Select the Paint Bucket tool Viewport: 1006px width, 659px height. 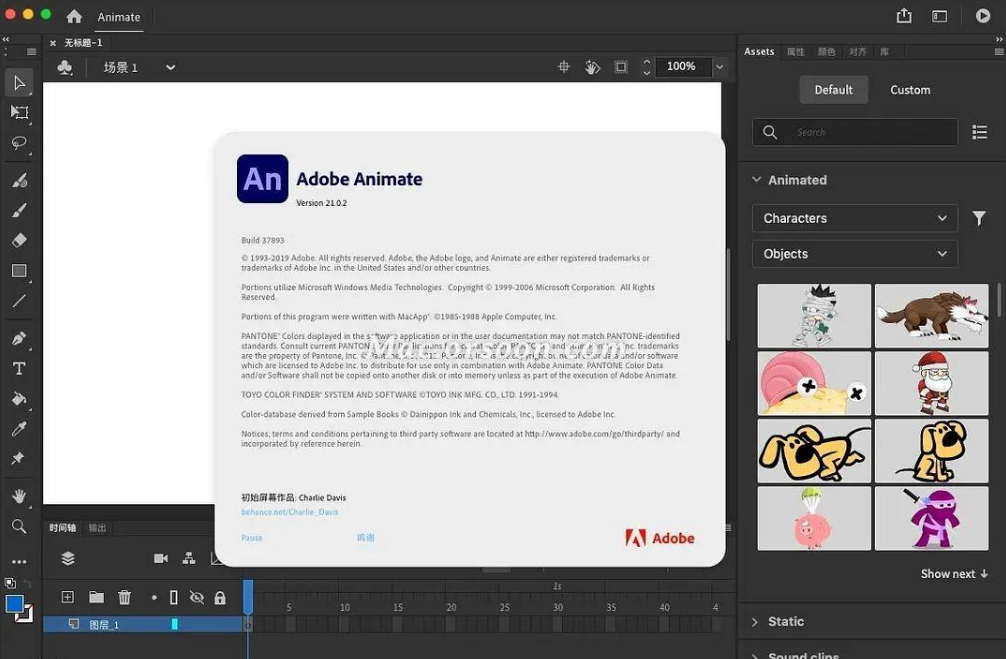coord(19,398)
